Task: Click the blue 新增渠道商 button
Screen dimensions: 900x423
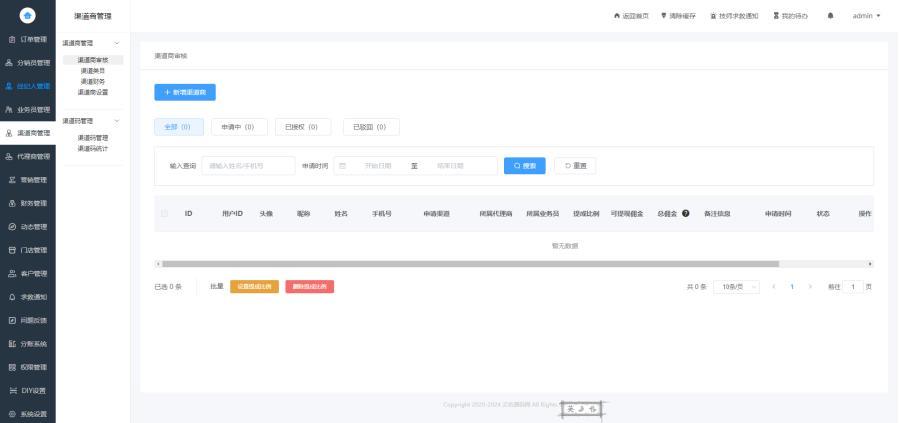Action: tap(185, 92)
